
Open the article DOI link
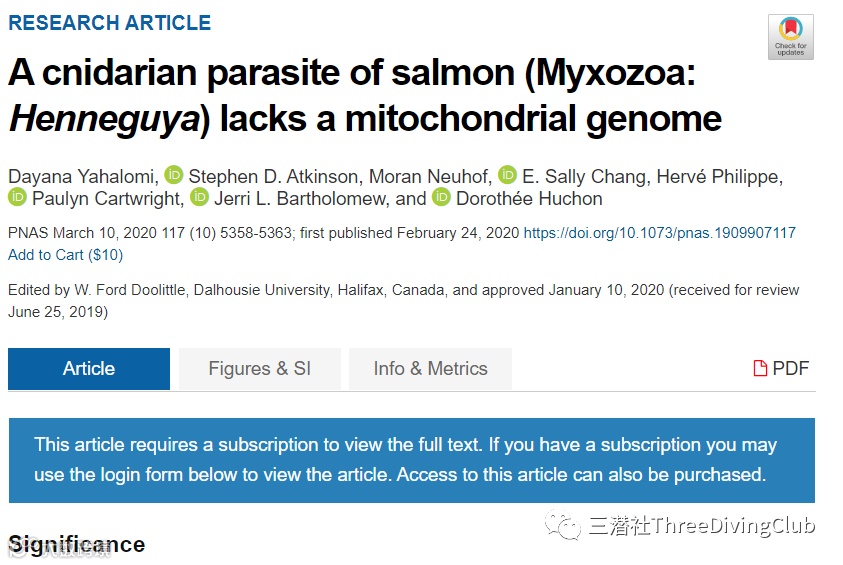pyautogui.click(x=659, y=233)
